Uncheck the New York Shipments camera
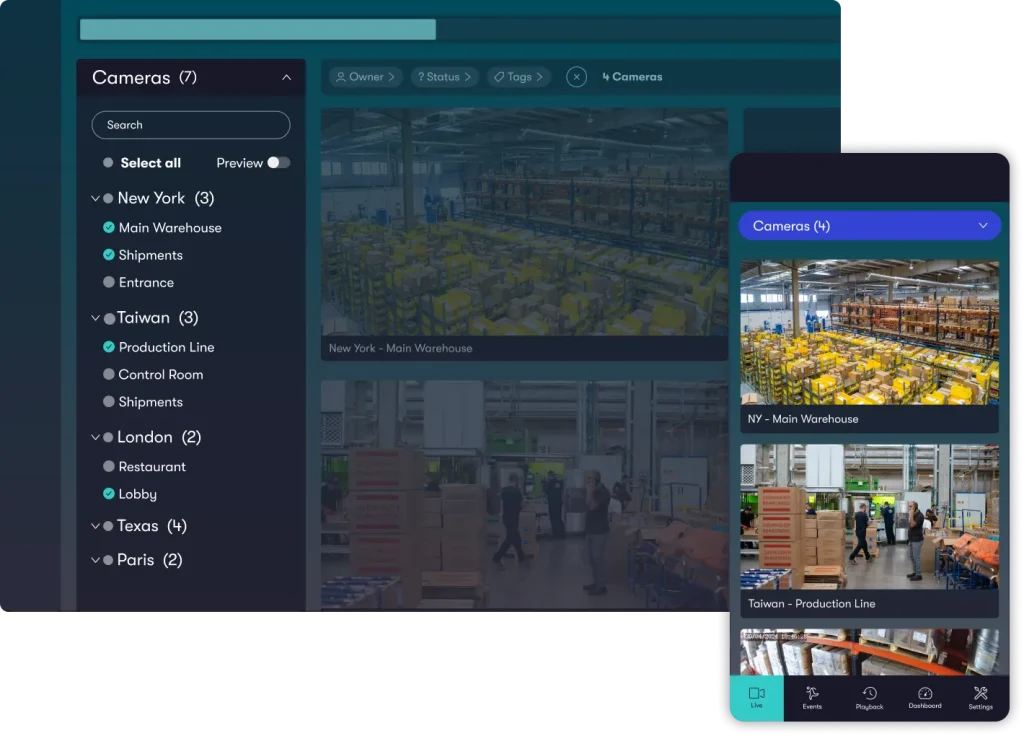Screen dimensions: 1024x736 pyautogui.click(x=108, y=255)
